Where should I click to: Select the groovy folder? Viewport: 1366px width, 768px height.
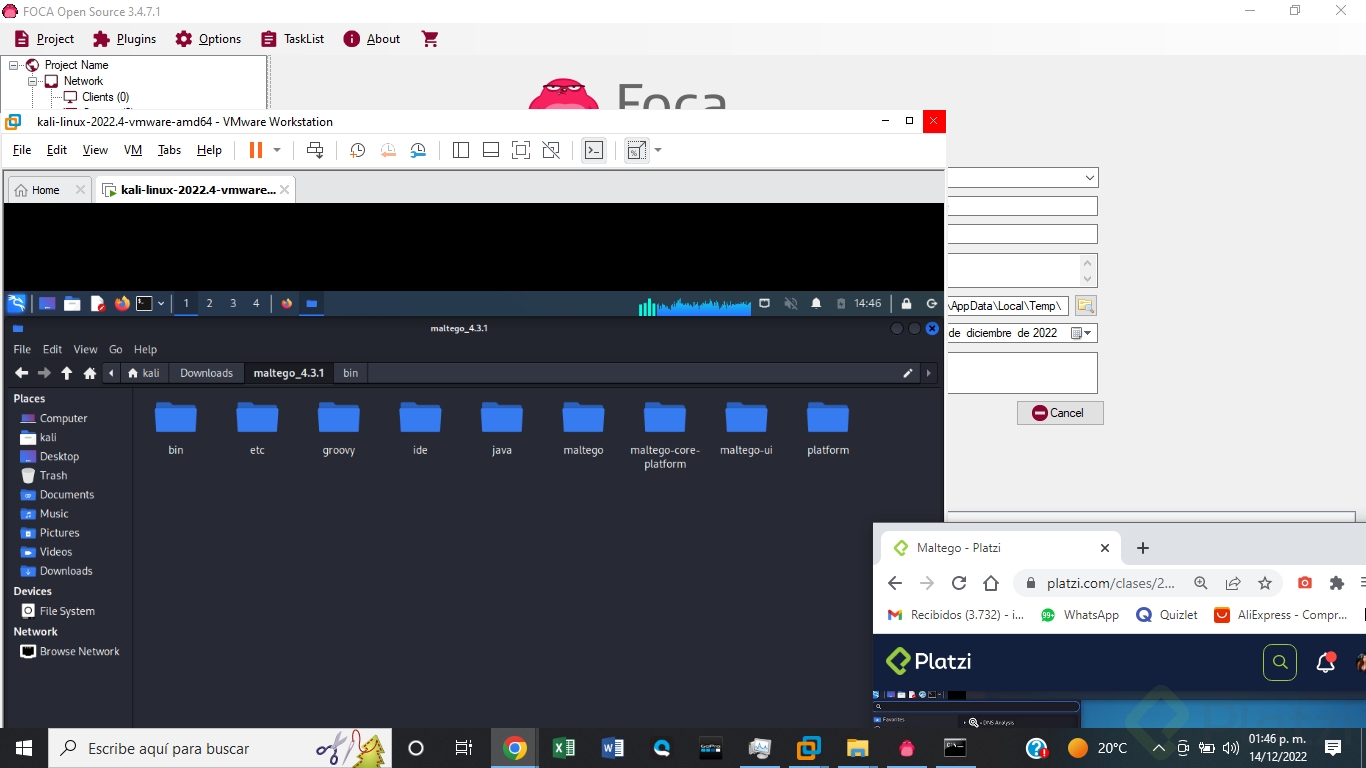pyautogui.click(x=339, y=428)
